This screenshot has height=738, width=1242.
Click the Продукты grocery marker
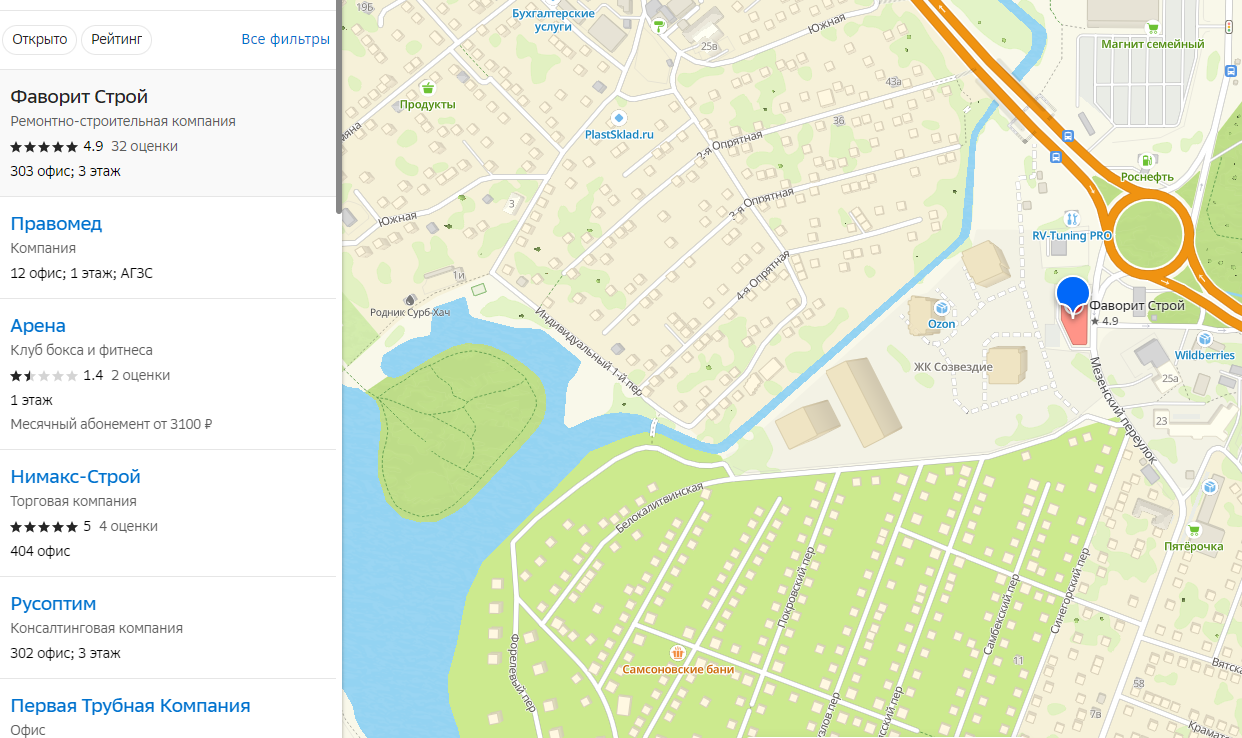tap(428, 87)
